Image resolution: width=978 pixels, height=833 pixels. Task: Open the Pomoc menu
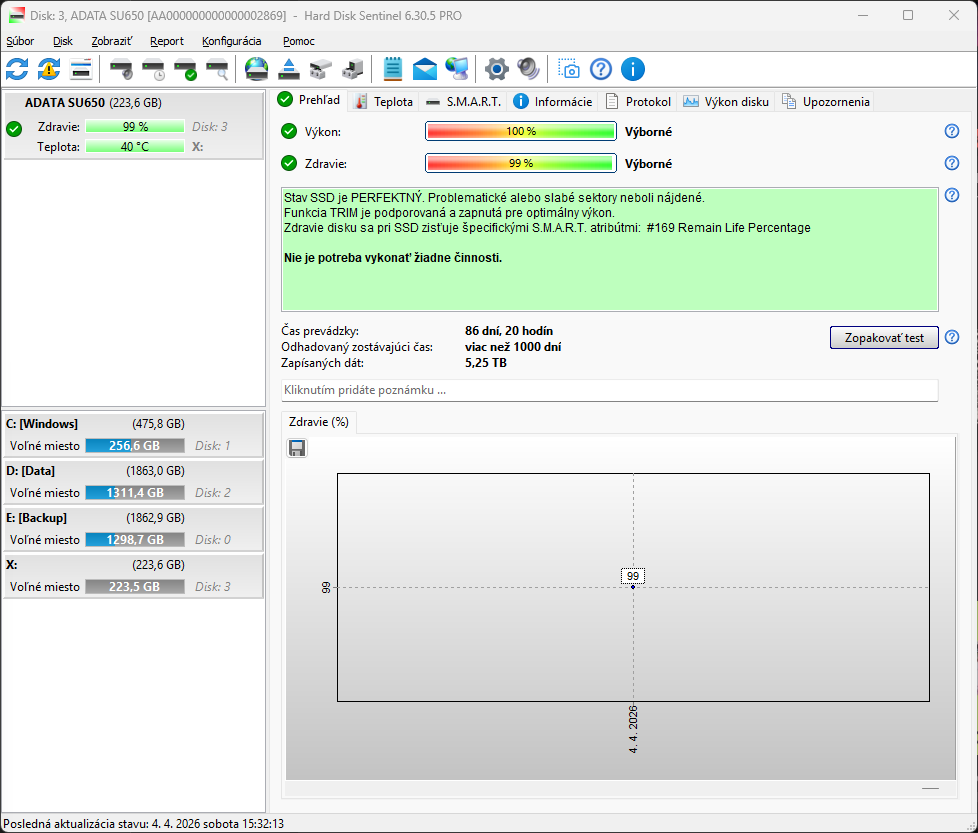(x=299, y=41)
